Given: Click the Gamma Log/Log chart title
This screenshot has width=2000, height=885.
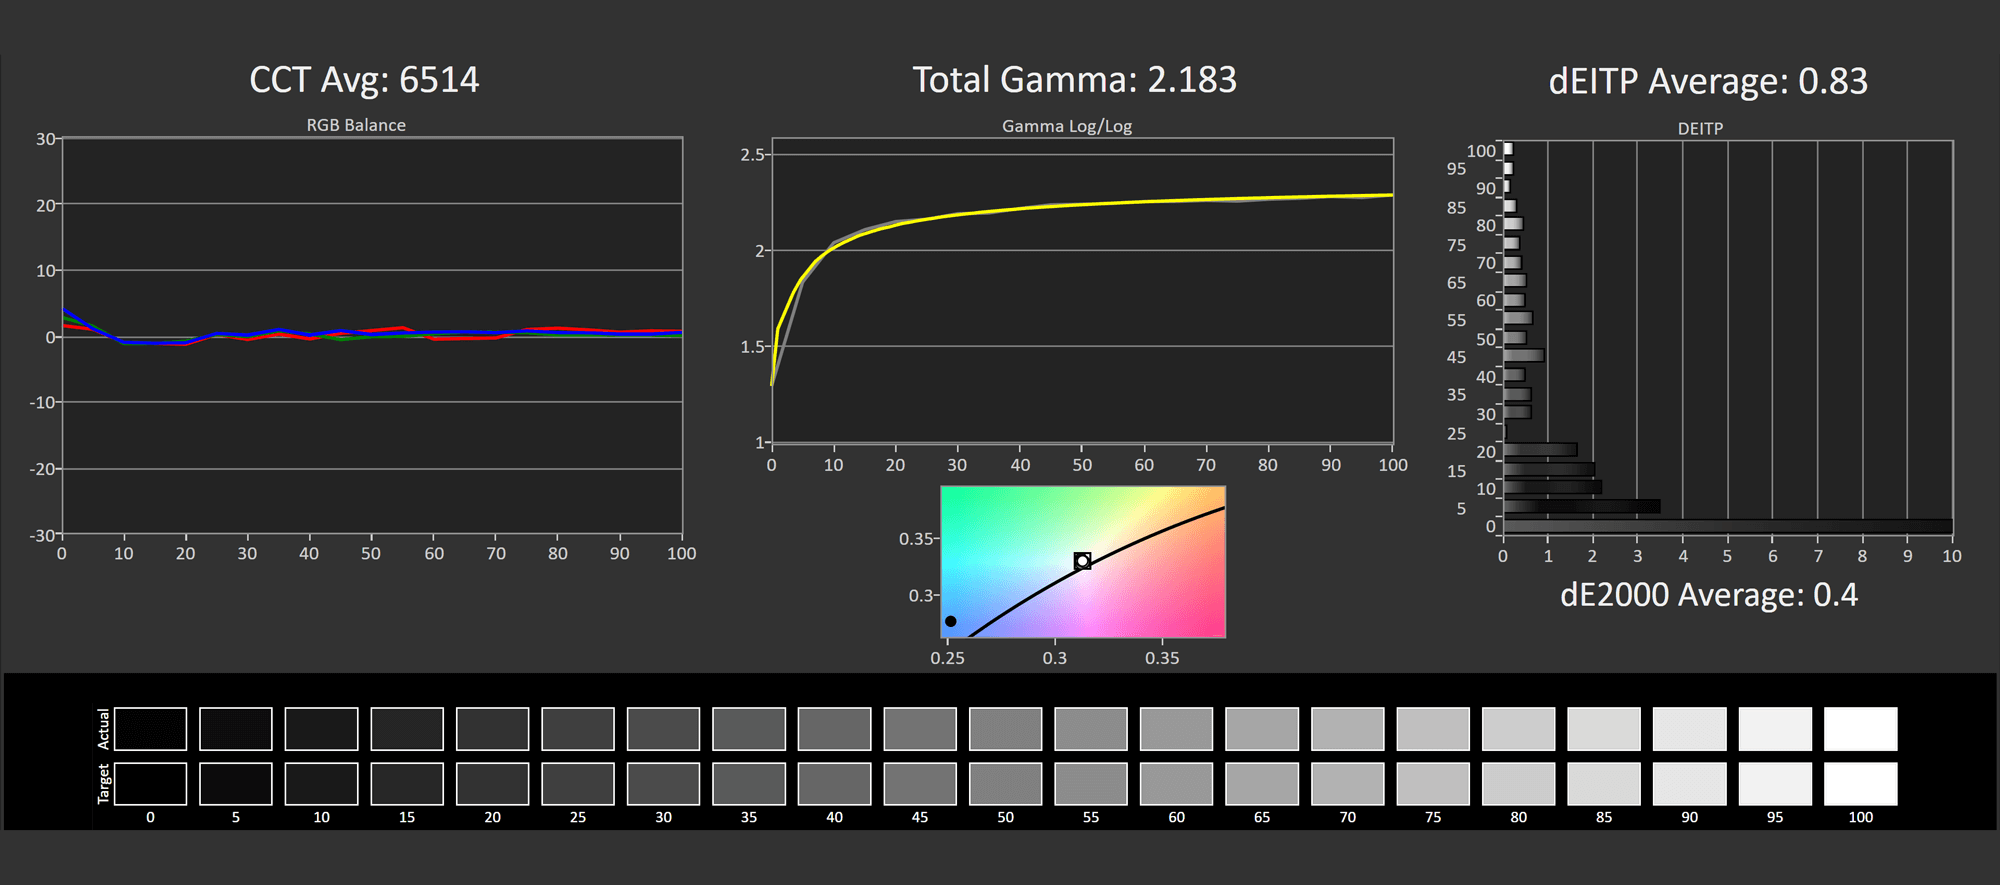Looking at the screenshot, I should (1067, 126).
